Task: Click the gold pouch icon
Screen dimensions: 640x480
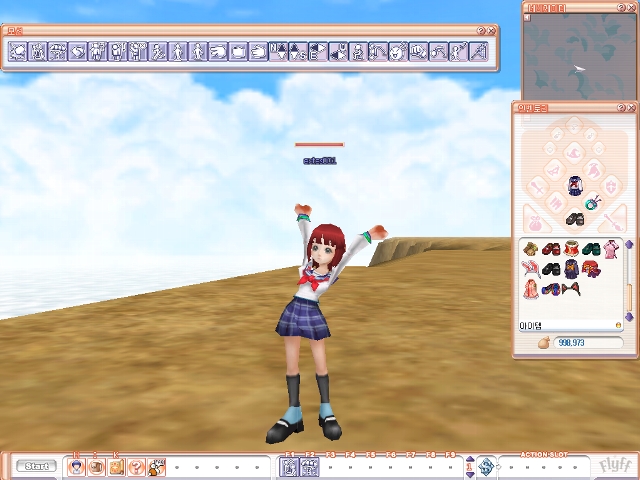Action: point(544,342)
